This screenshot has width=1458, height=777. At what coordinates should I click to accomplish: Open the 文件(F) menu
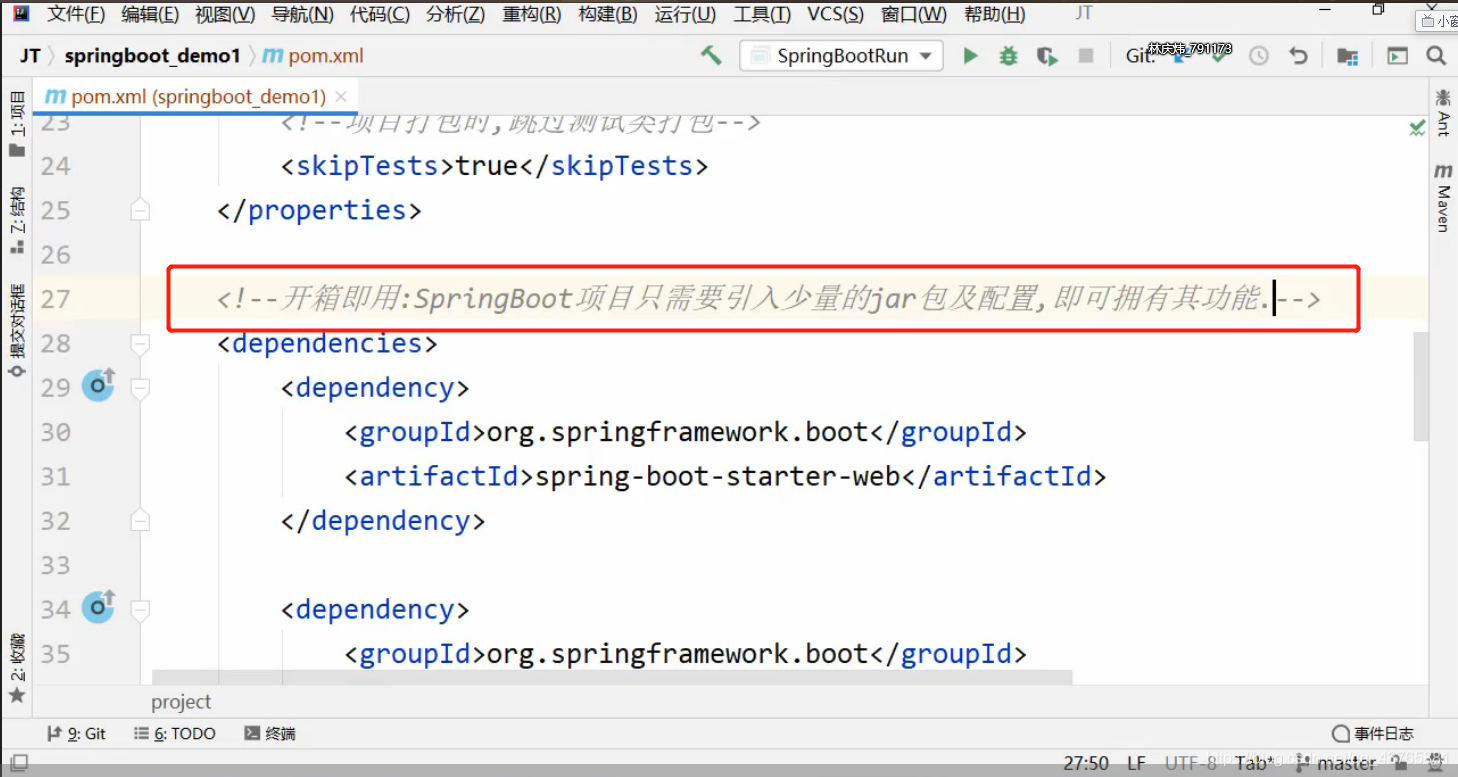click(x=76, y=14)
